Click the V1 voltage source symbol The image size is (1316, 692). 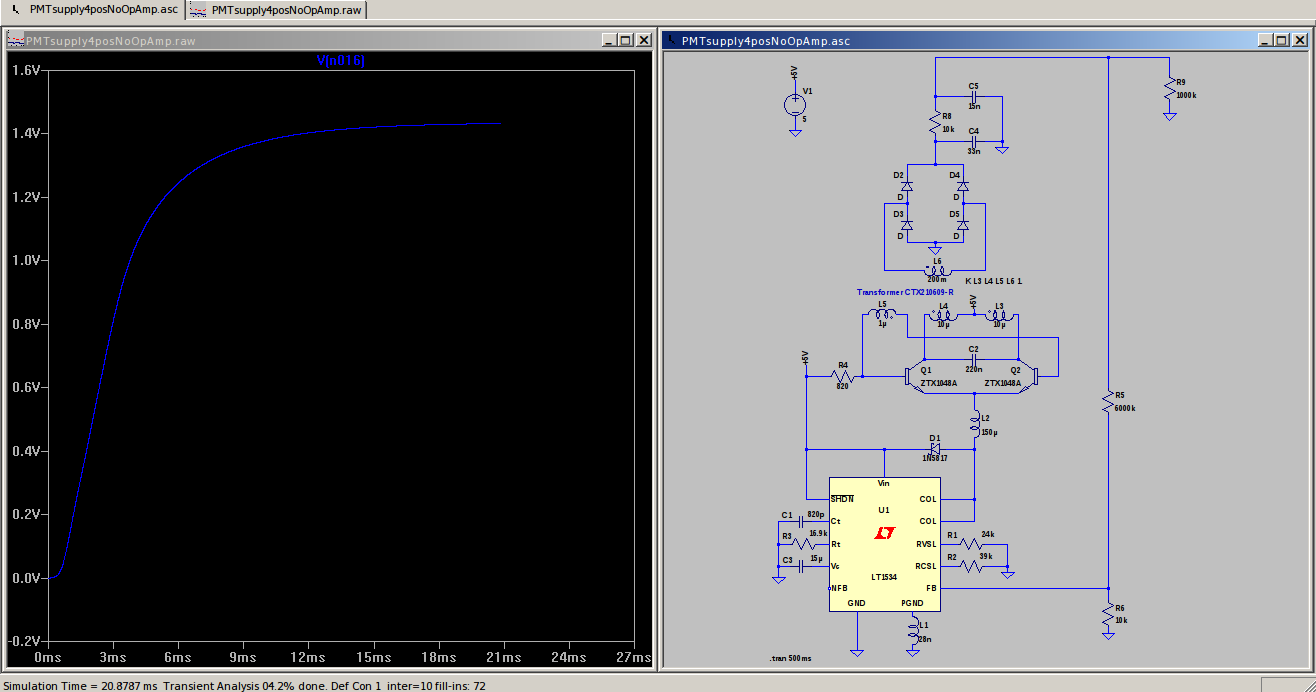coord(795,105)
